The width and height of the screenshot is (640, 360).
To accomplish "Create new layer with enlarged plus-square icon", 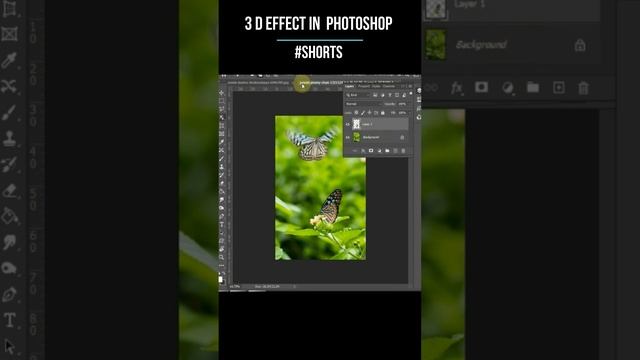I will (559, 87).
